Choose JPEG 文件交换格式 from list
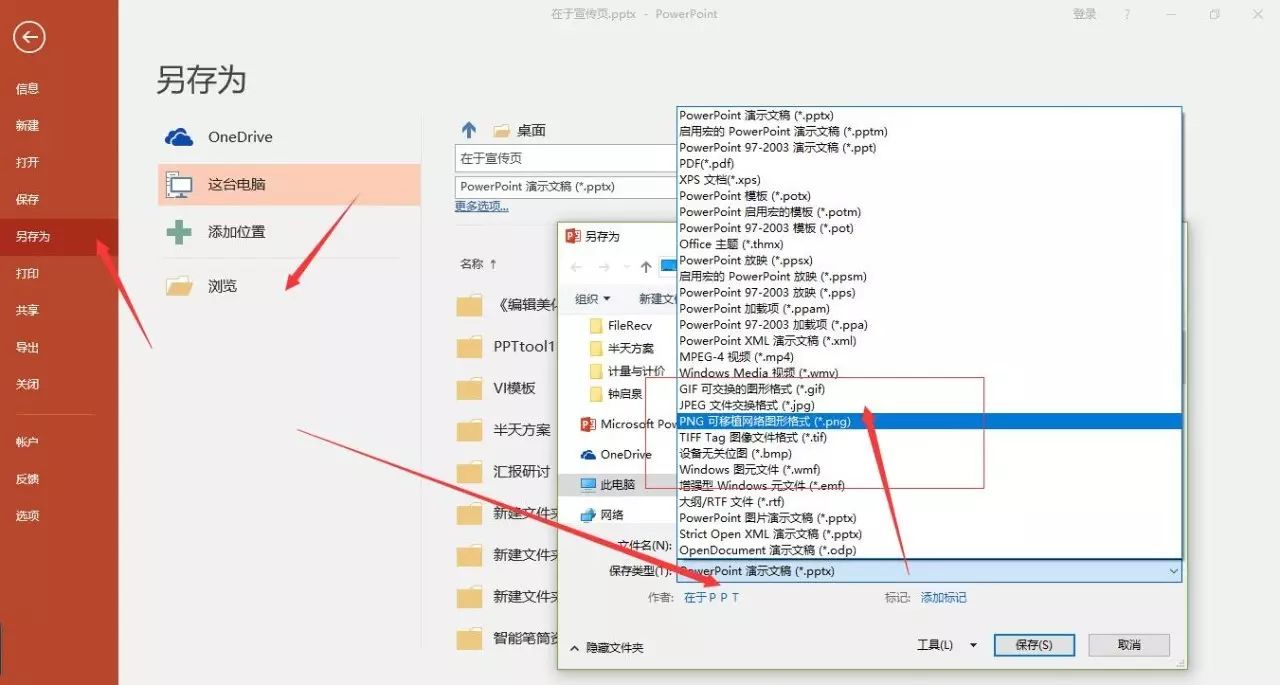This screenshot has width=1280, height=685. [x=746, y=405]
